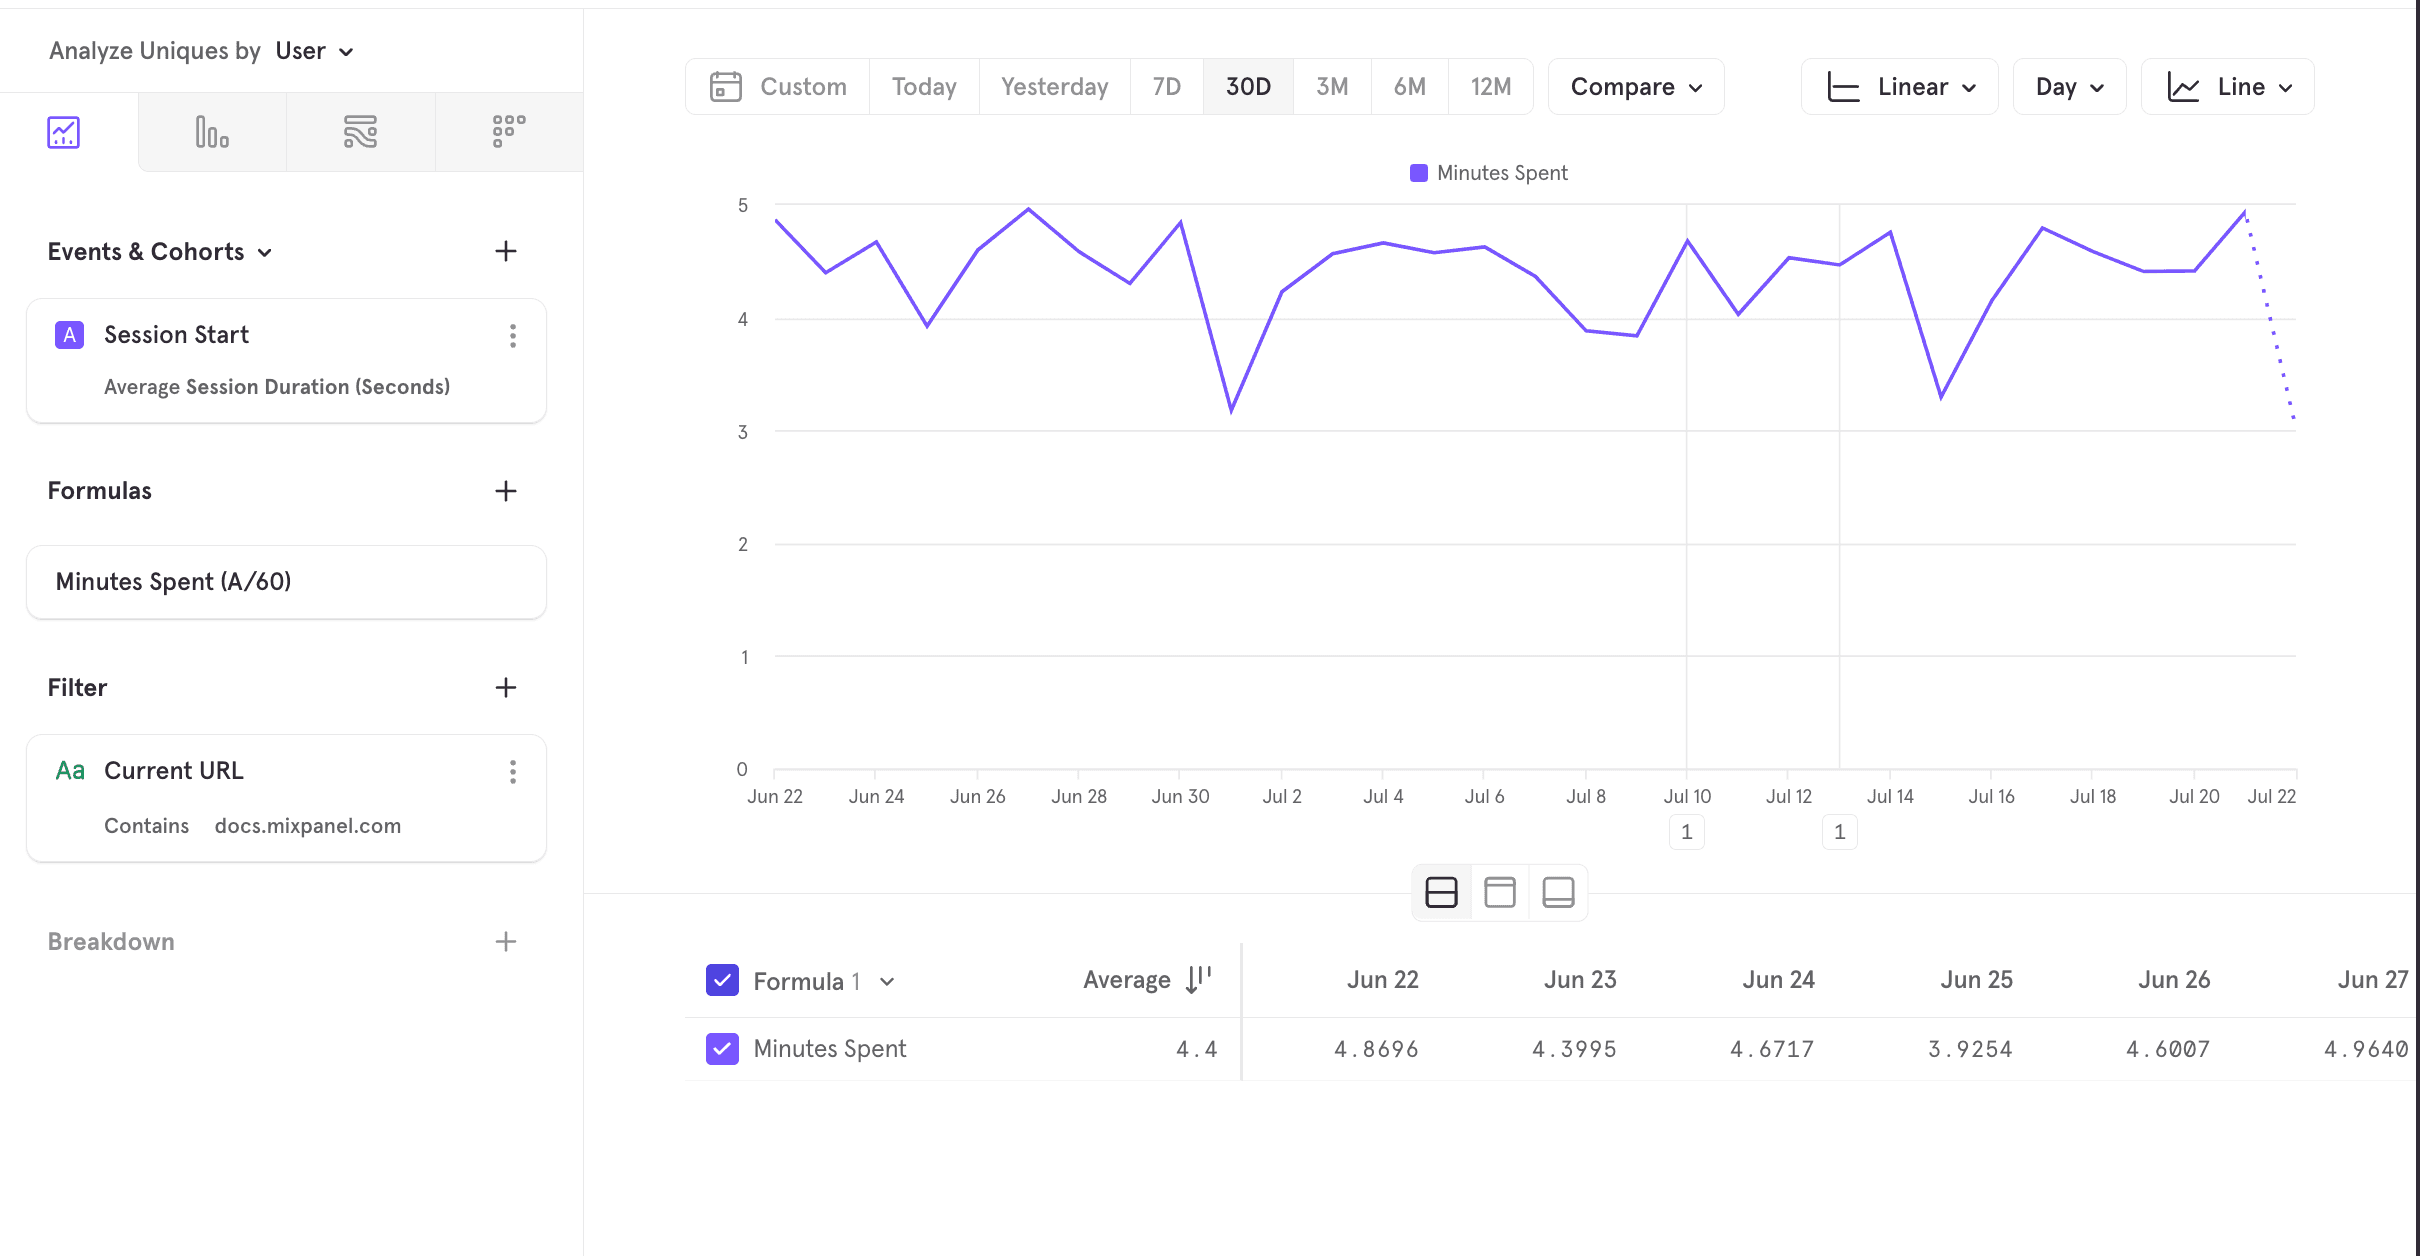This screenshot has height=1256, width=2420.
Task: Uncheck the Formula 1 checkbox
Action: (722, 980)
